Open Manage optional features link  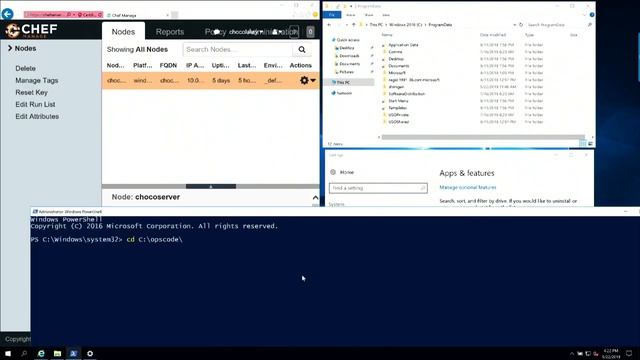point(468,187)
